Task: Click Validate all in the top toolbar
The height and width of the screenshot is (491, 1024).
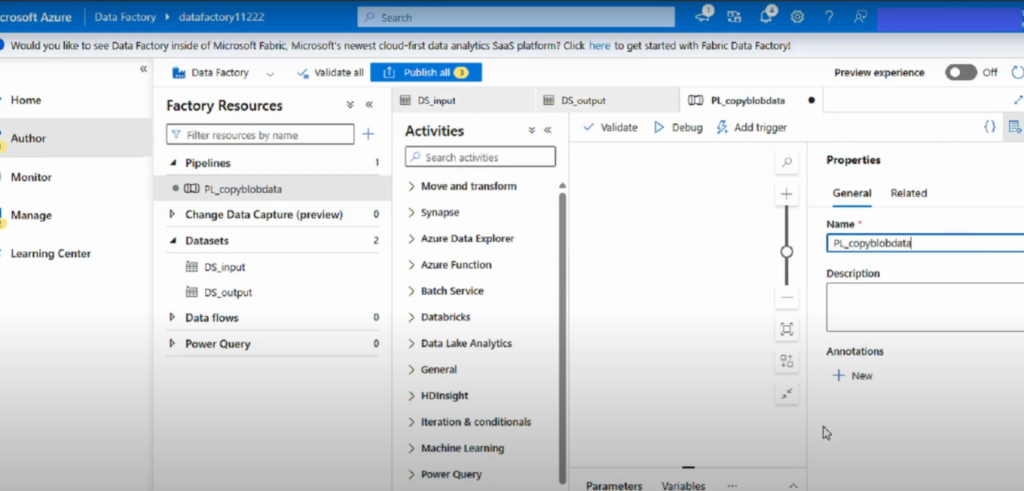Action: (330, 72)
